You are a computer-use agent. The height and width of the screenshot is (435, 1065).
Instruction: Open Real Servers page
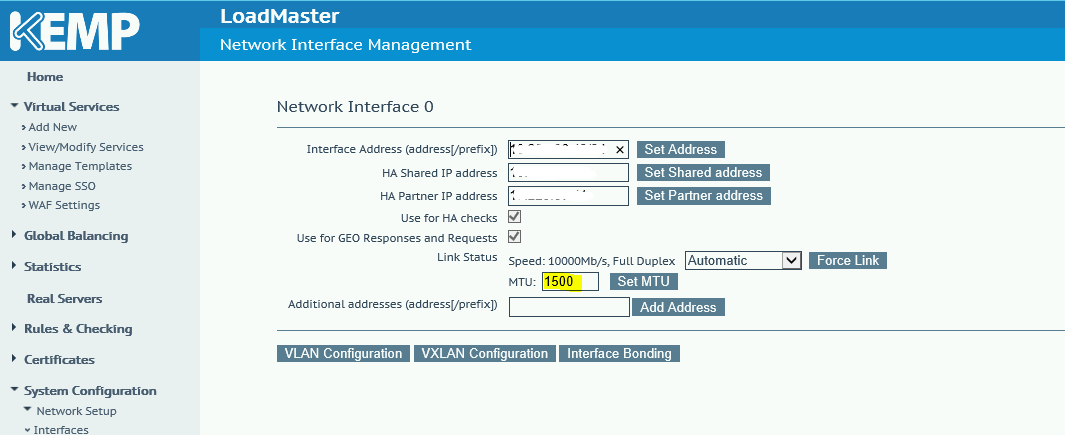tap(65, 298)
